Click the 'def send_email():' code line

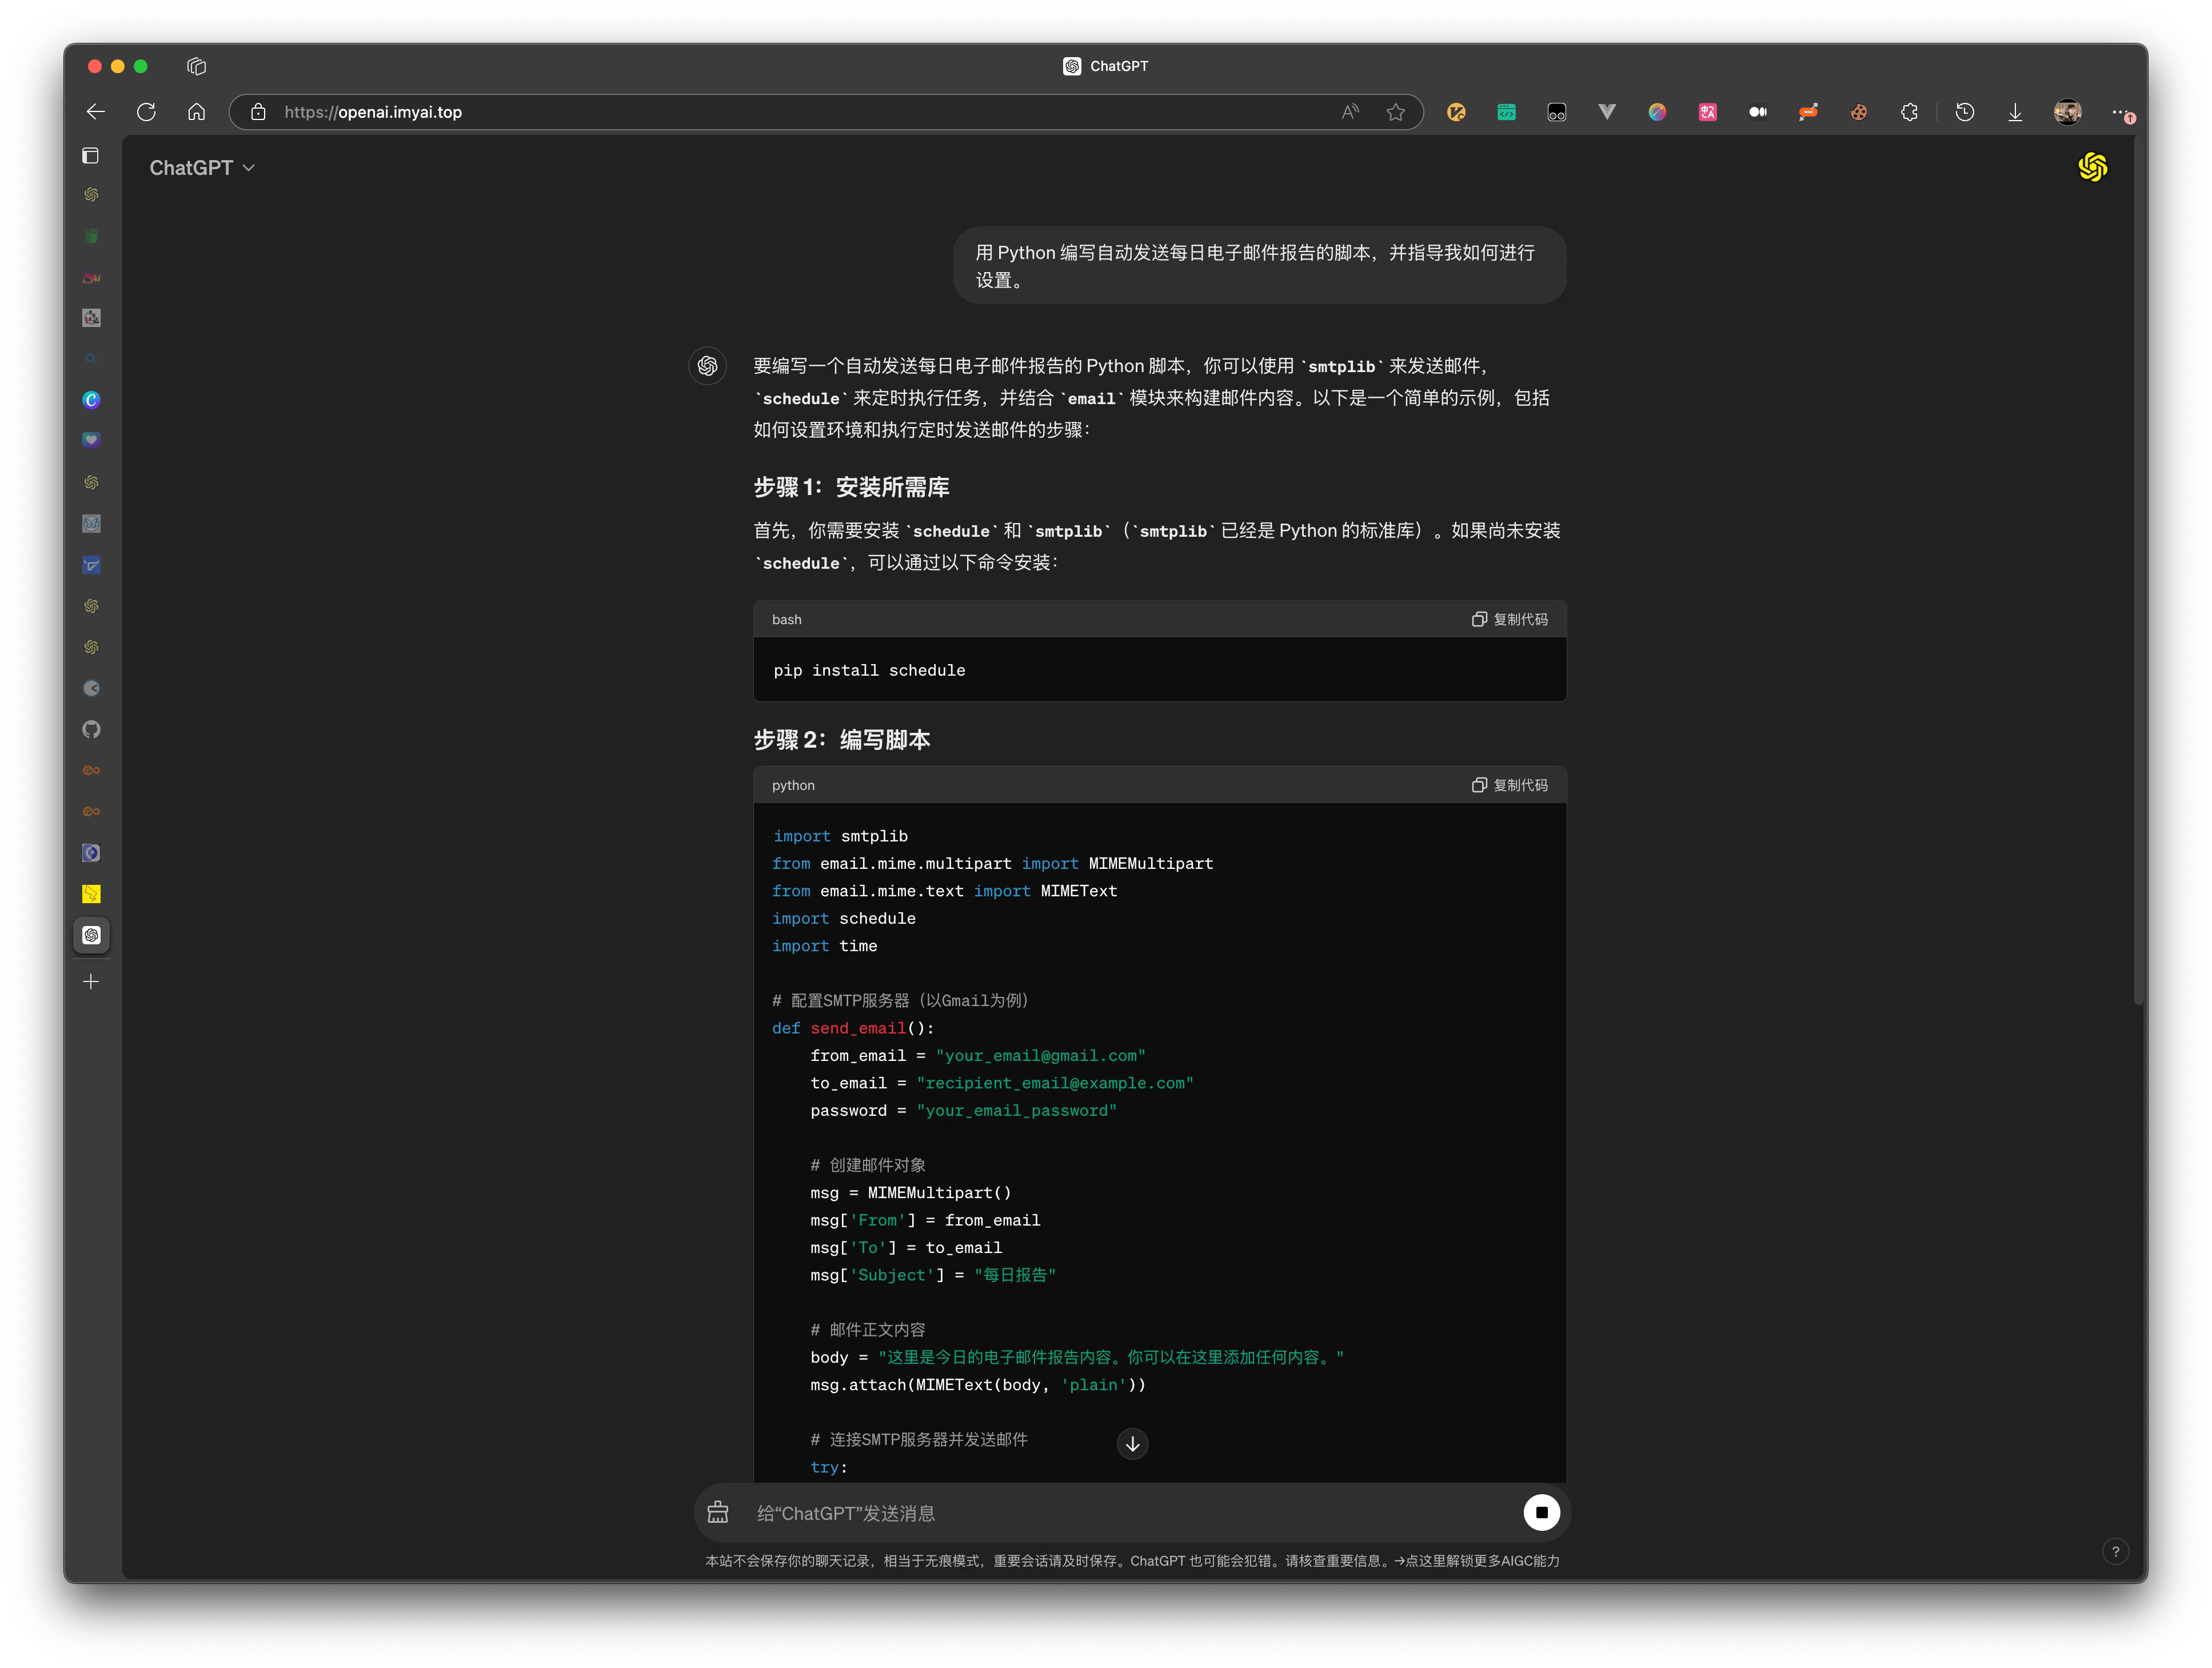(x=853, y=1028)
